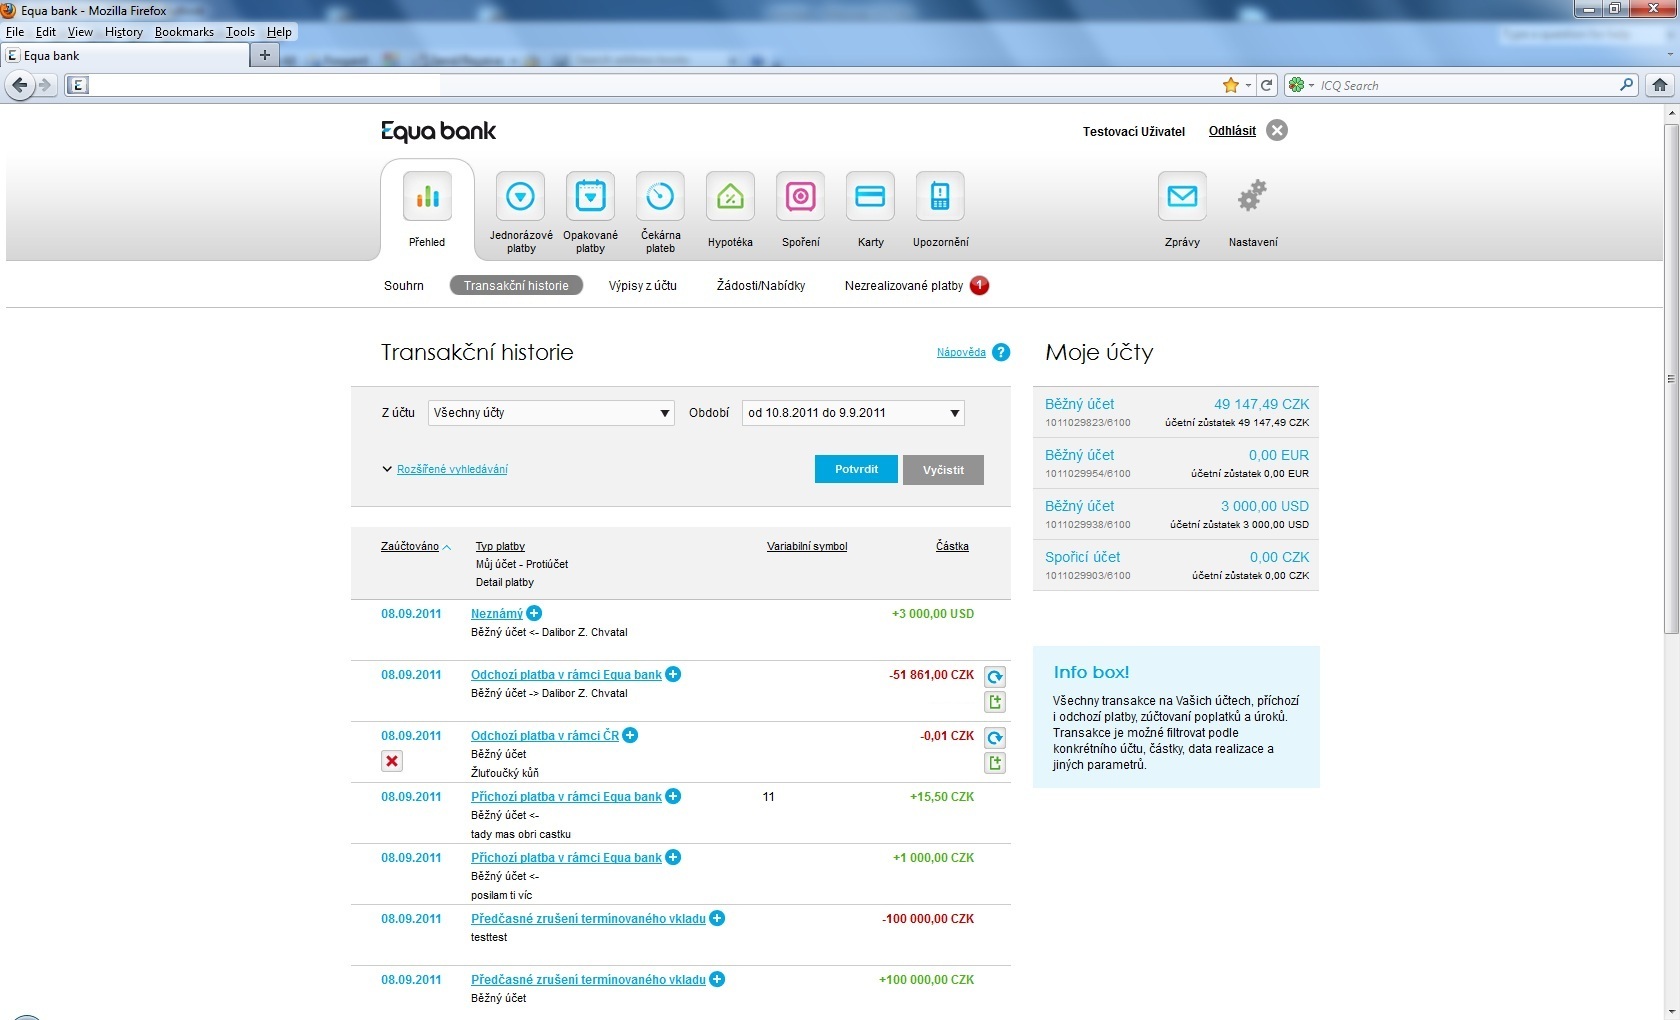Open Běžný účet 49 147,49 CZK account
This screenshot has height=1020, width=1680.
[1176, 412]
